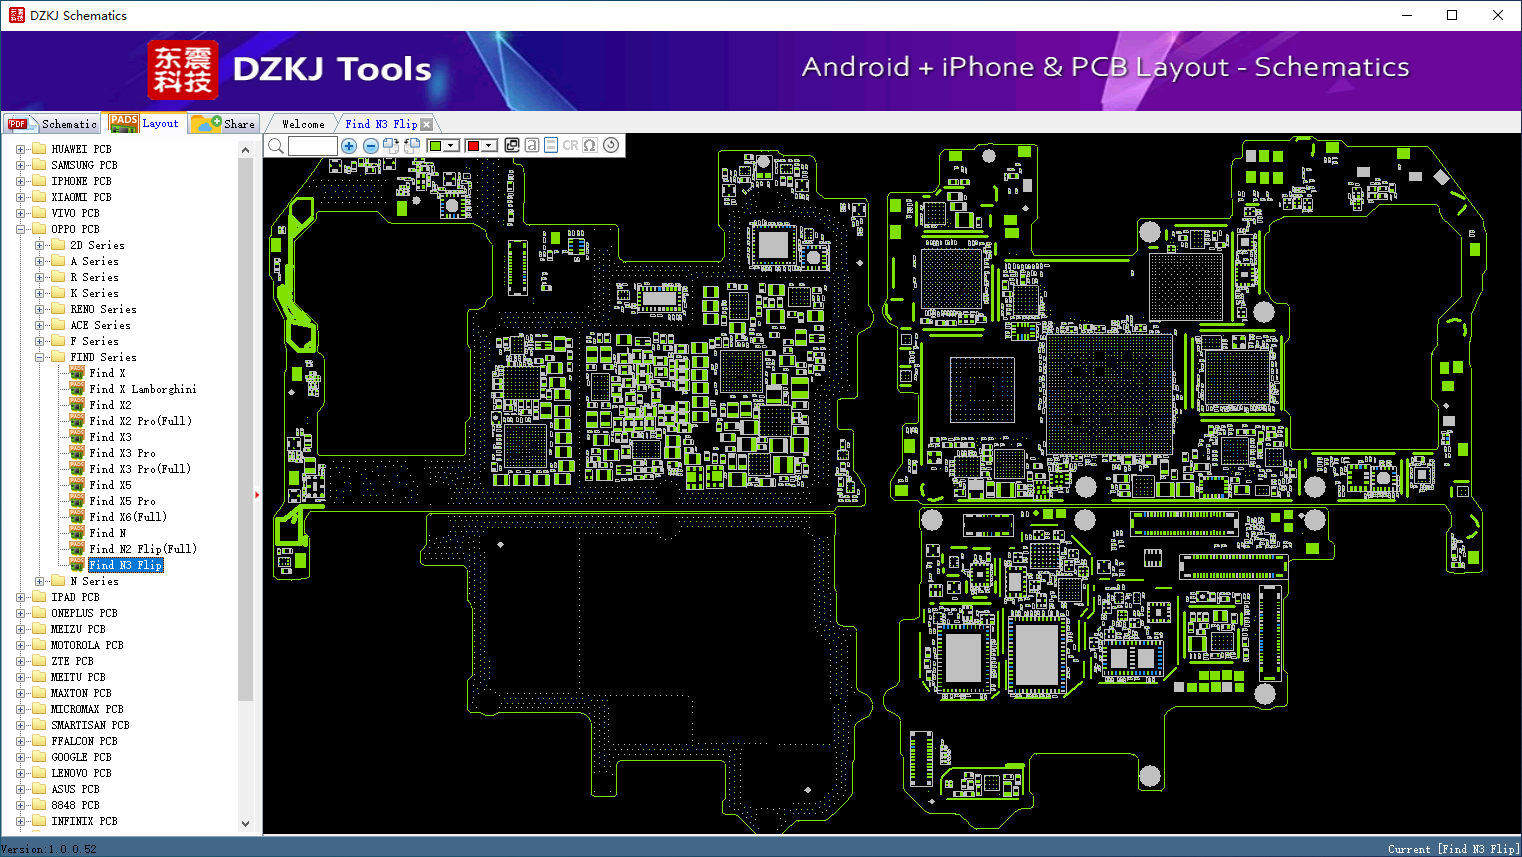Click the overlapping-squares layer icon
Image resolution: width=1522 pixels, height=857 pixels.
click(512, 145)
